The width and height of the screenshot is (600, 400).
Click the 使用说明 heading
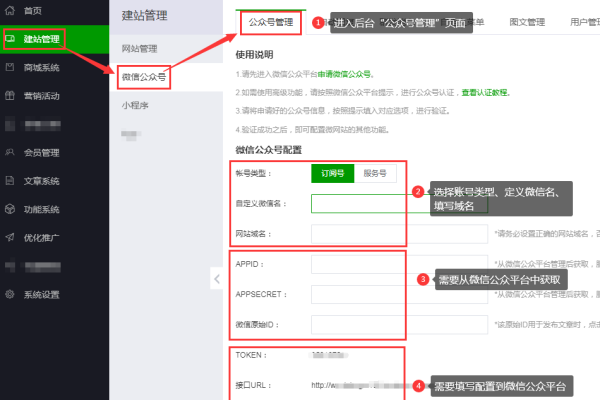254,55
